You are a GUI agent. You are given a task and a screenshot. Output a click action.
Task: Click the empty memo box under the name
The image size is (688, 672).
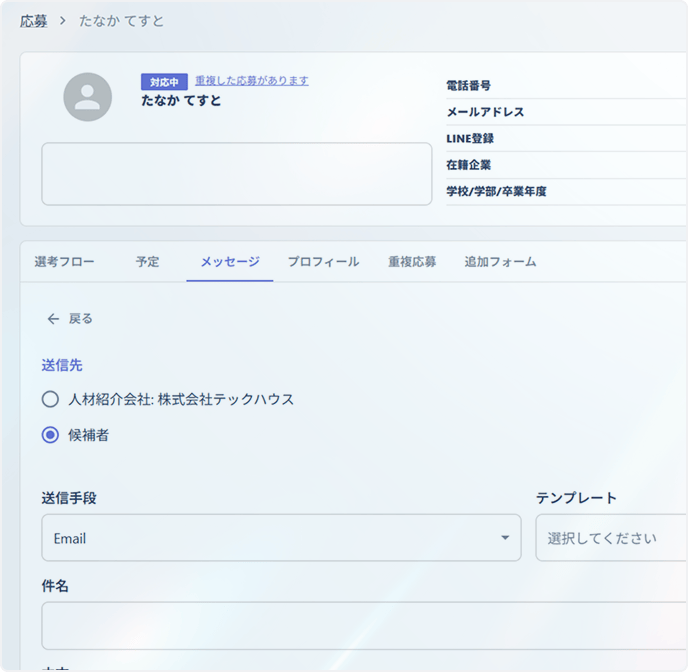(x=236, y=174)
